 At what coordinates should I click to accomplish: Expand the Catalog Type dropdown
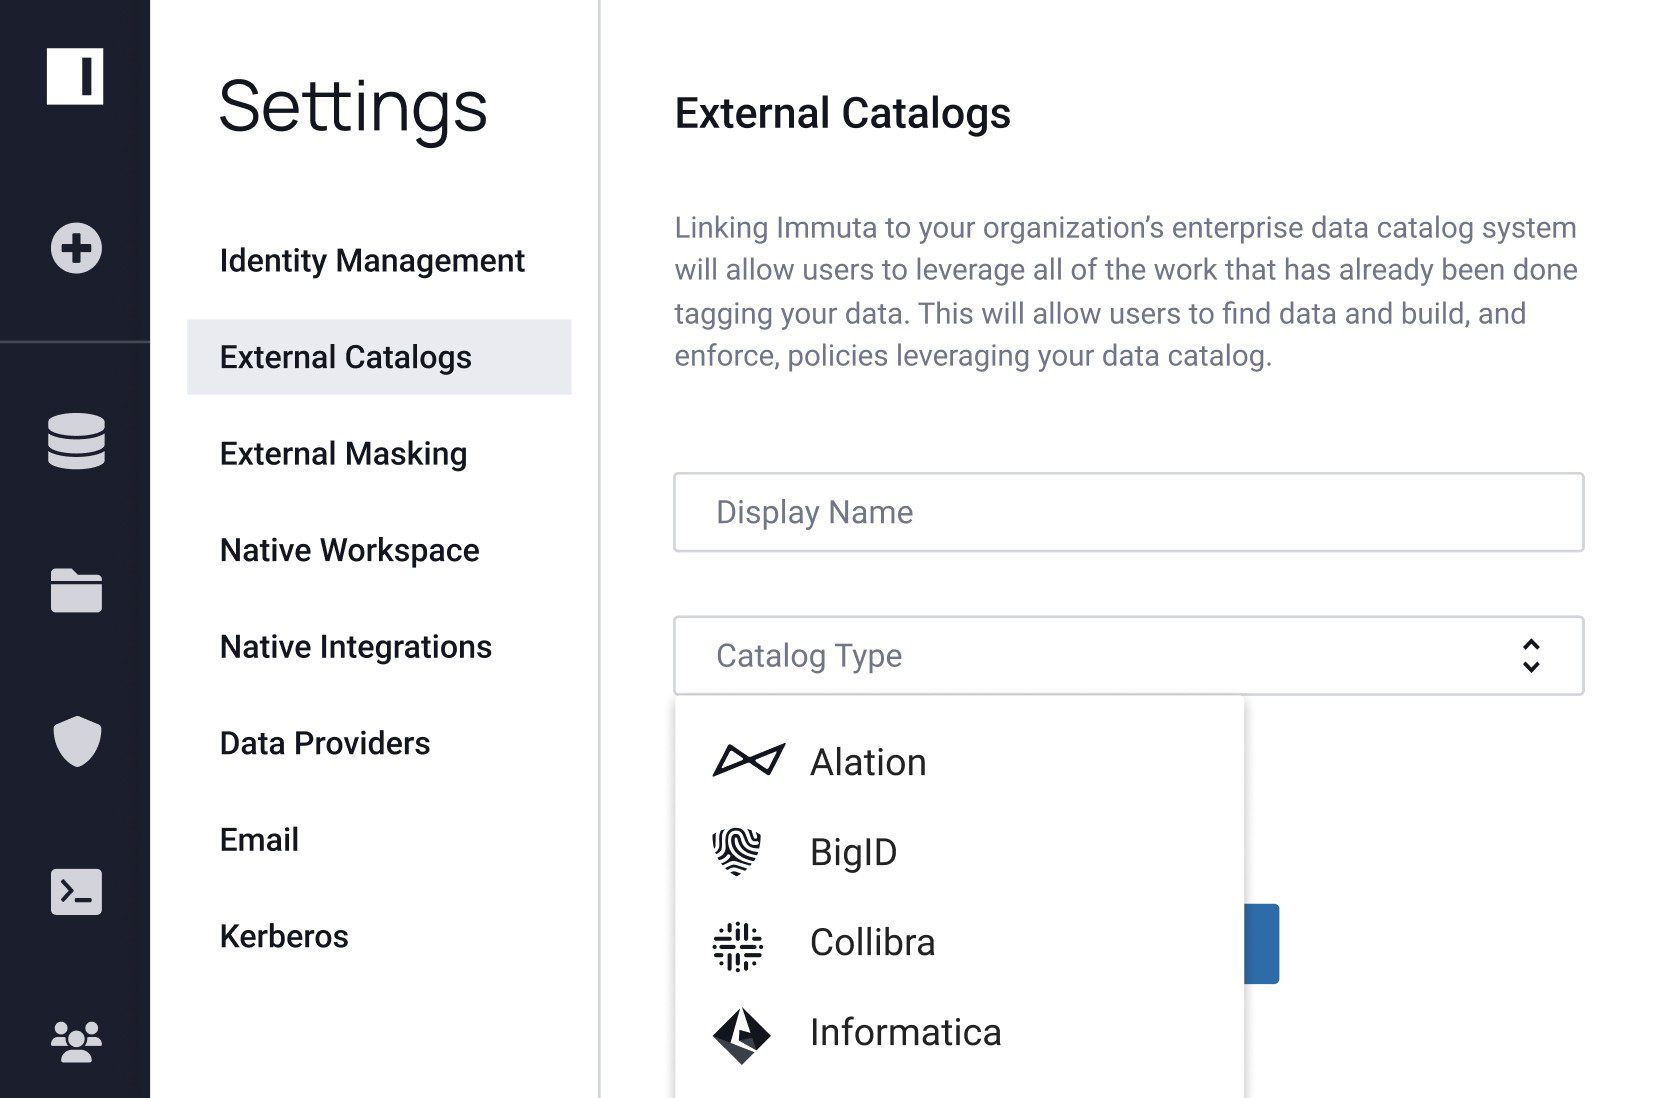pos(1128,656)
